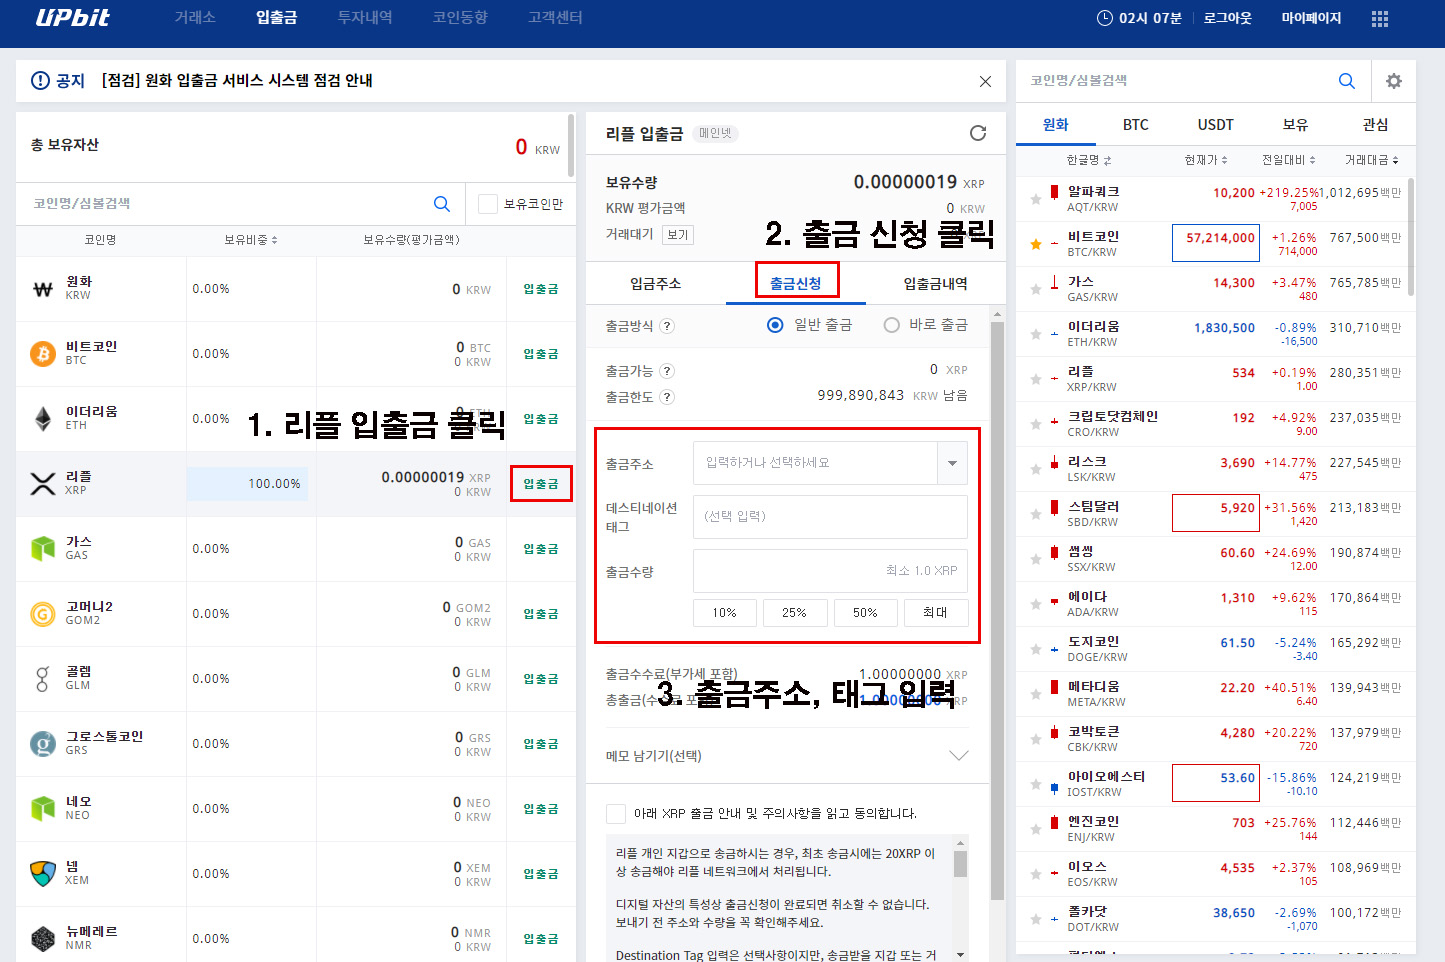Click 입출금 button for 비트코인

tap(541, 354)
